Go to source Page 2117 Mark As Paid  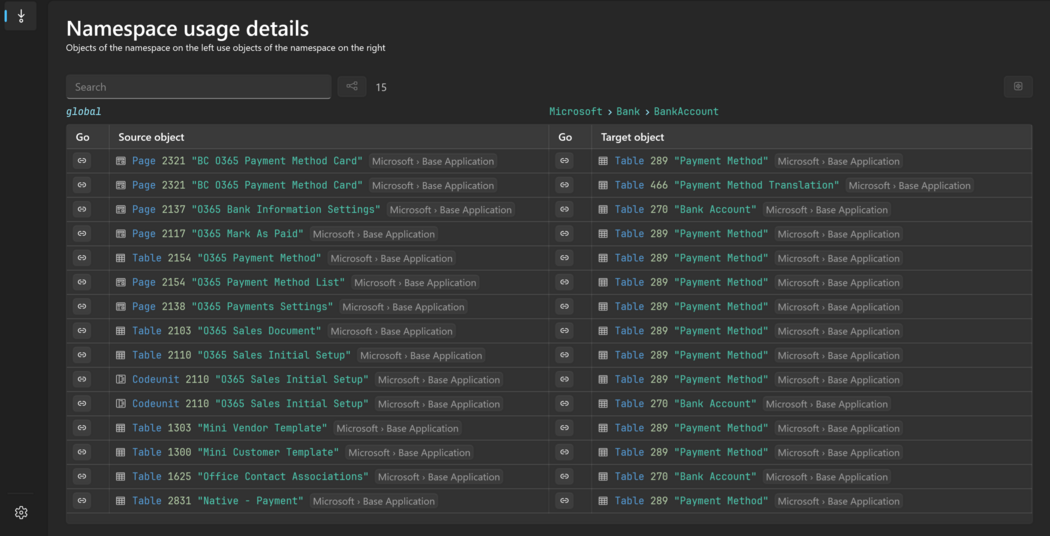(82, 234)
